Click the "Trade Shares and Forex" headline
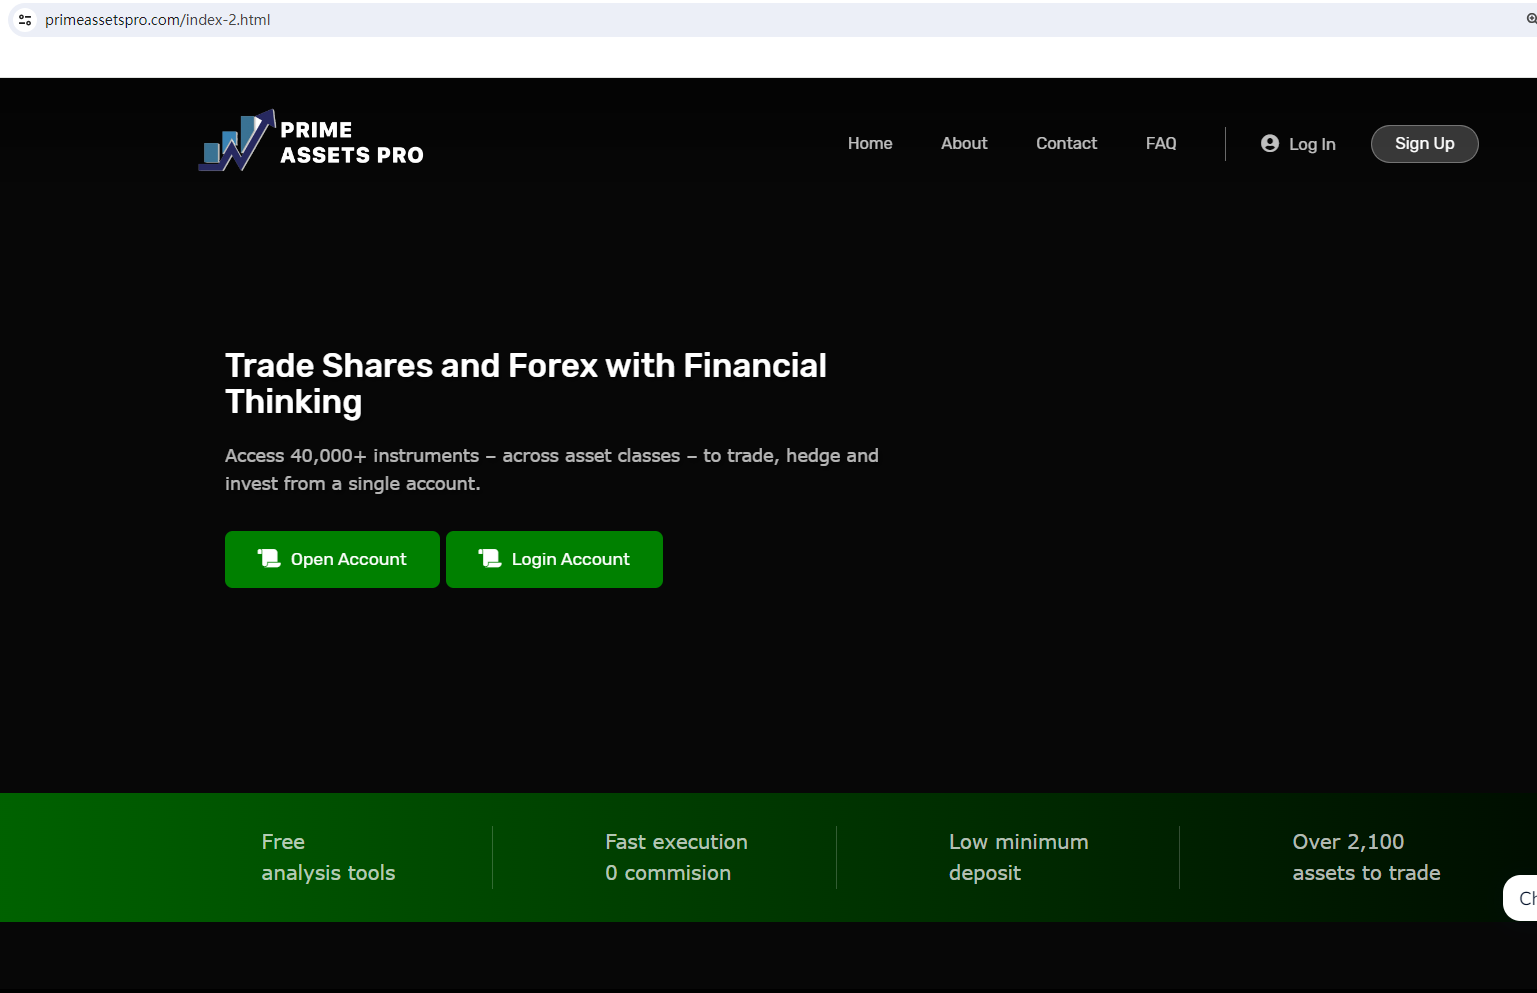The width and height of the screenshot is (1537, 993). click(526, 384)
